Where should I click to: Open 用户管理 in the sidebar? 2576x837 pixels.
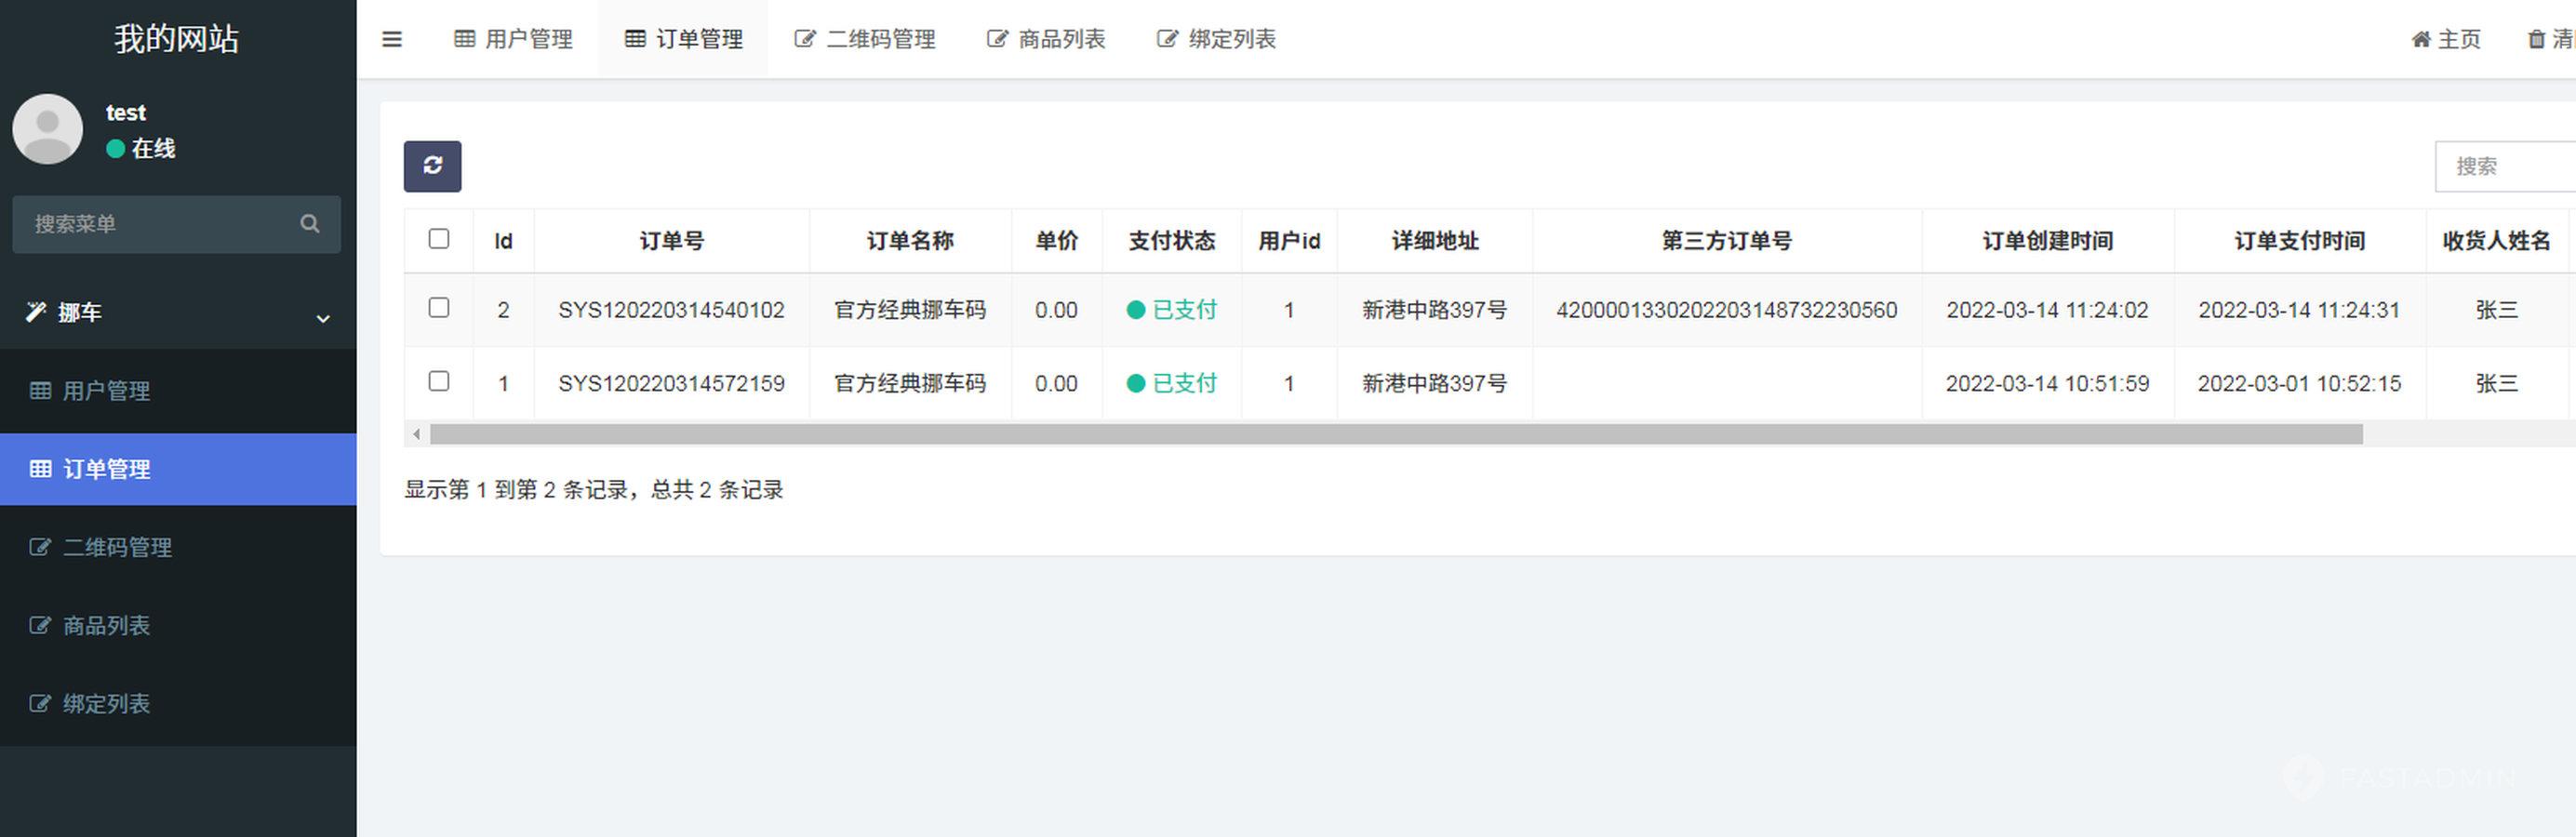pos(106,391)
